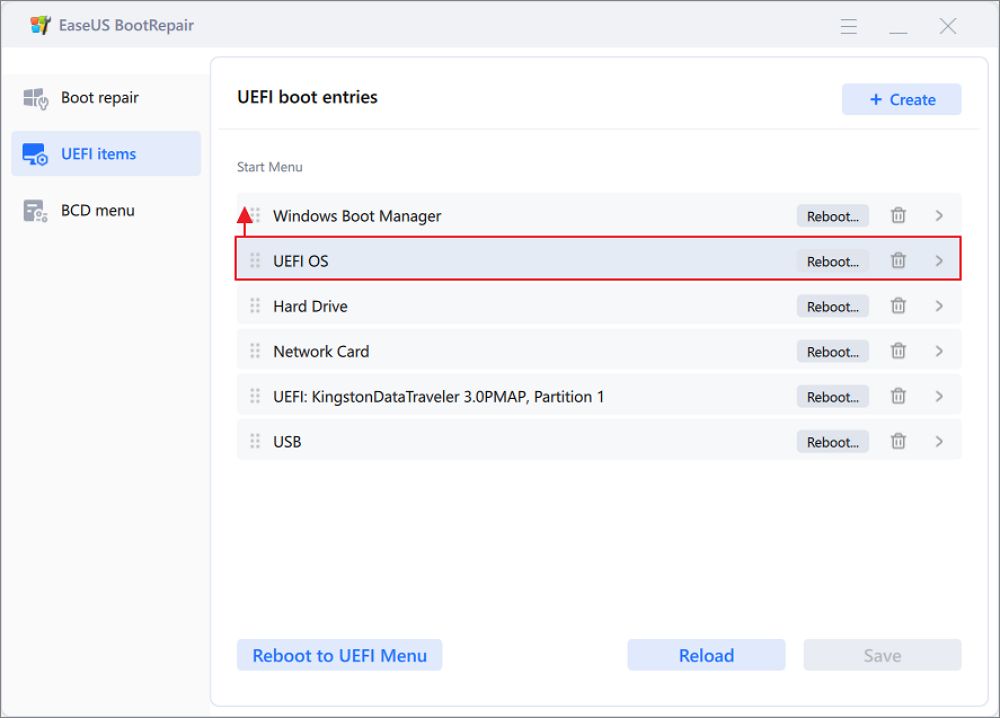
Task: Remove the Hard Drive boot entry
Action: coord(898,307)
